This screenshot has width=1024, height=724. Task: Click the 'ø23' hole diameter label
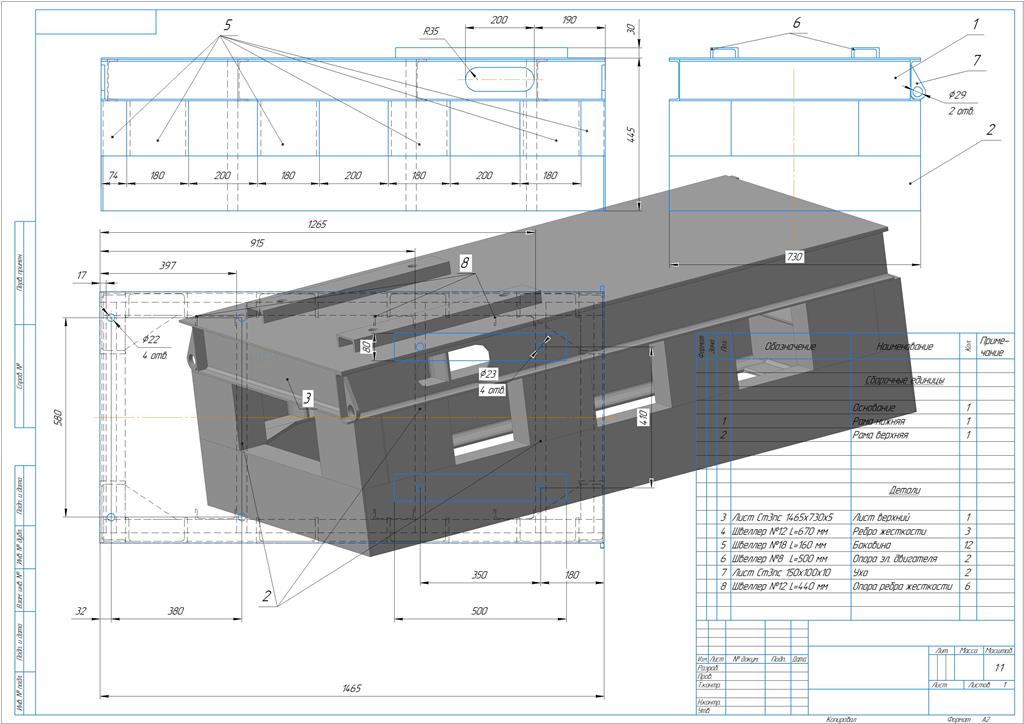click(x=488, y=374)
